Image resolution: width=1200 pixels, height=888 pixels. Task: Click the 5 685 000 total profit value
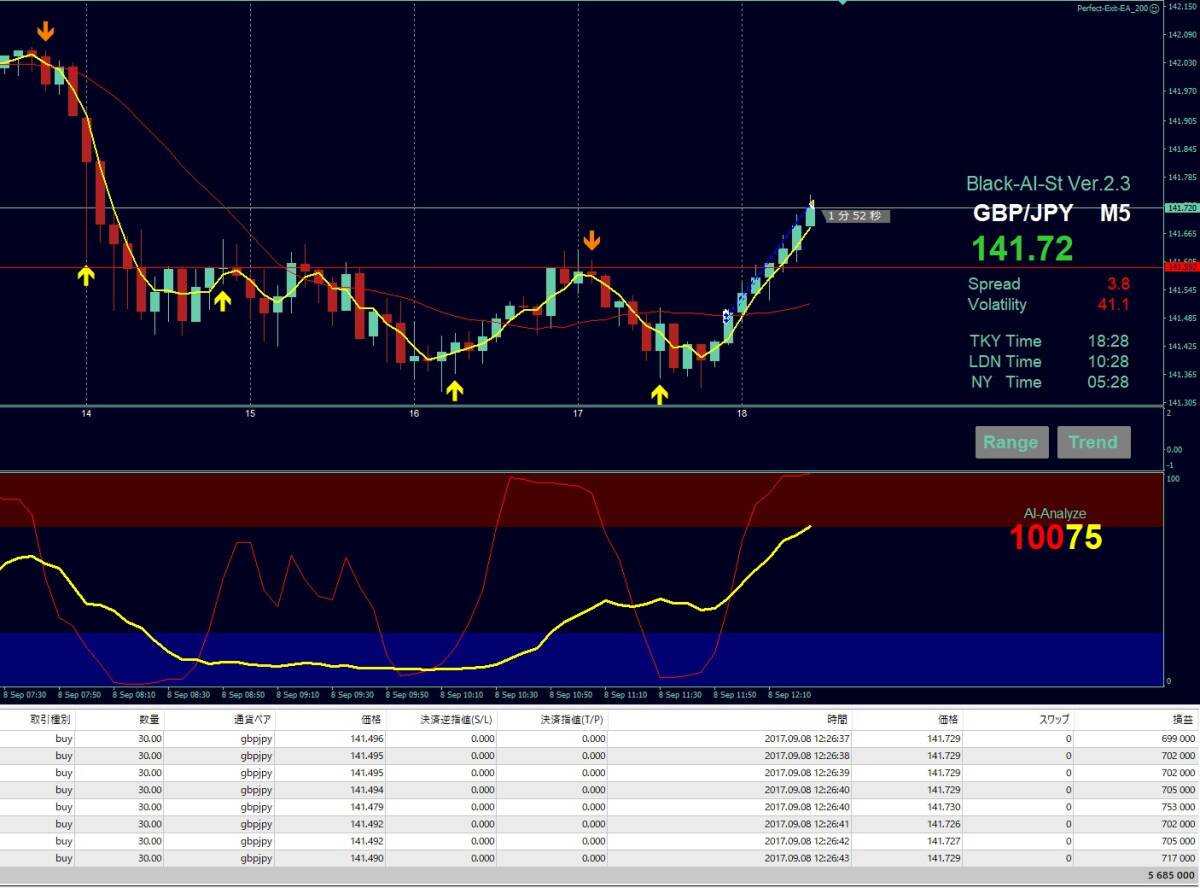point(1170,875)
